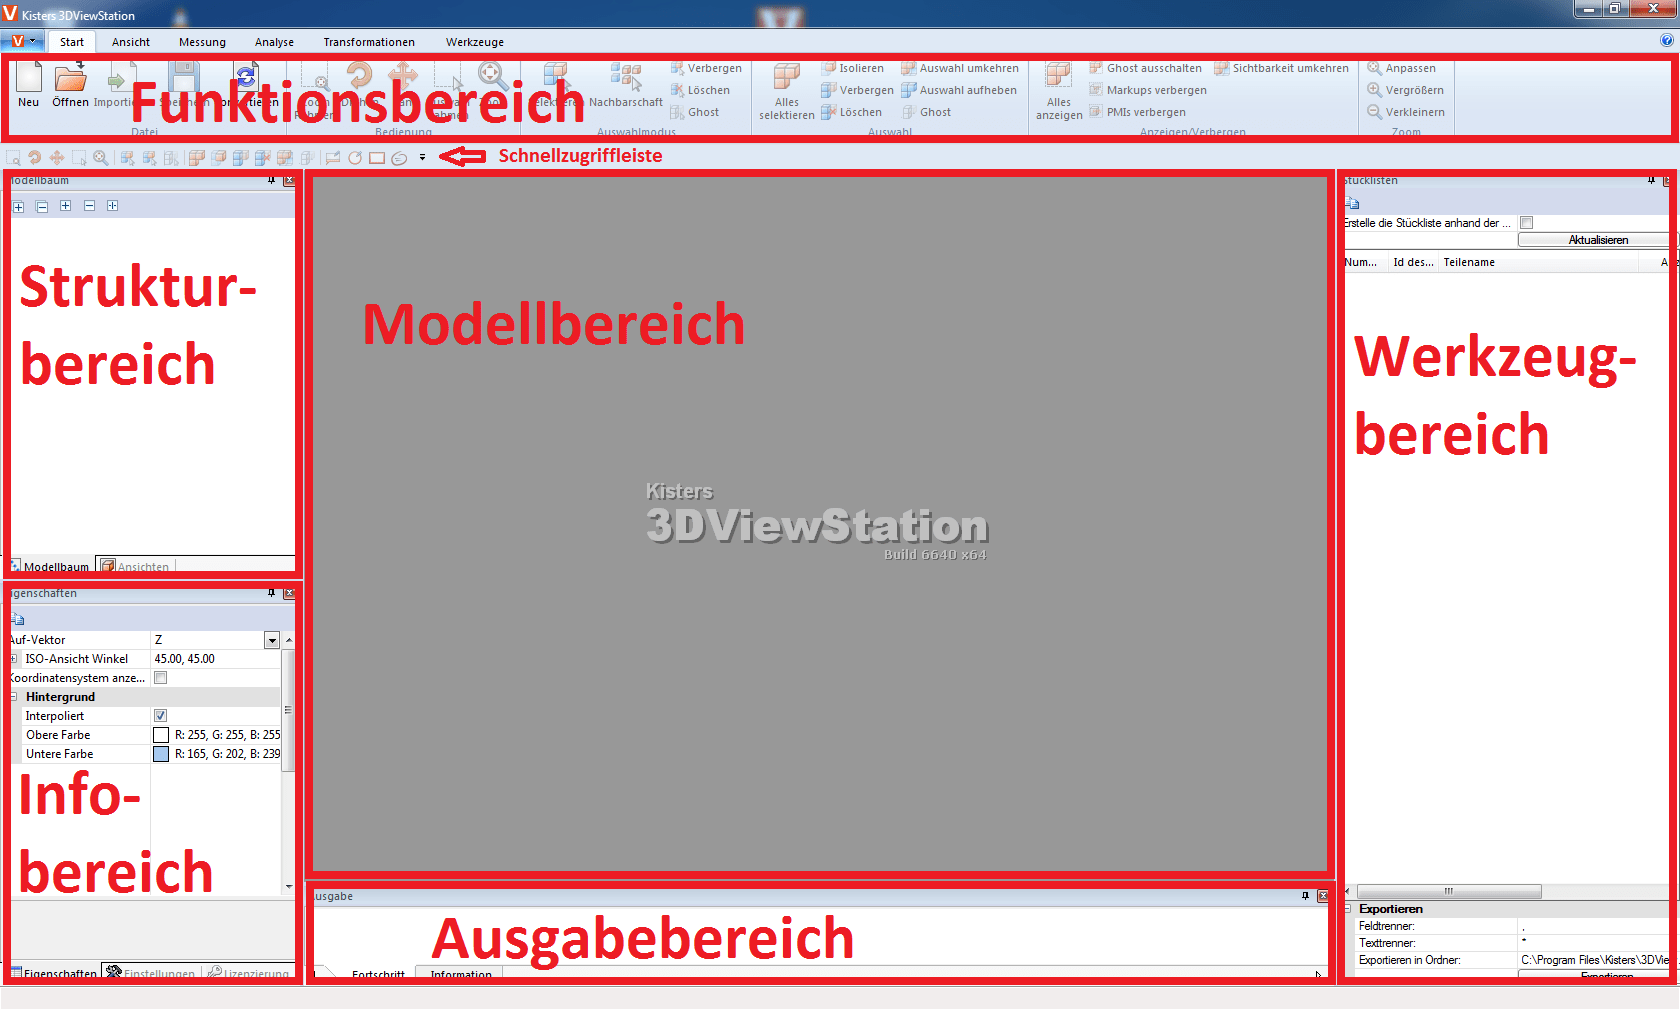Viewport: 1680px width, 1010px height.
Task: Toggle the Erstelle die Stückliste checkbox
Action: pyautogui.click(x=1526, y=223)
